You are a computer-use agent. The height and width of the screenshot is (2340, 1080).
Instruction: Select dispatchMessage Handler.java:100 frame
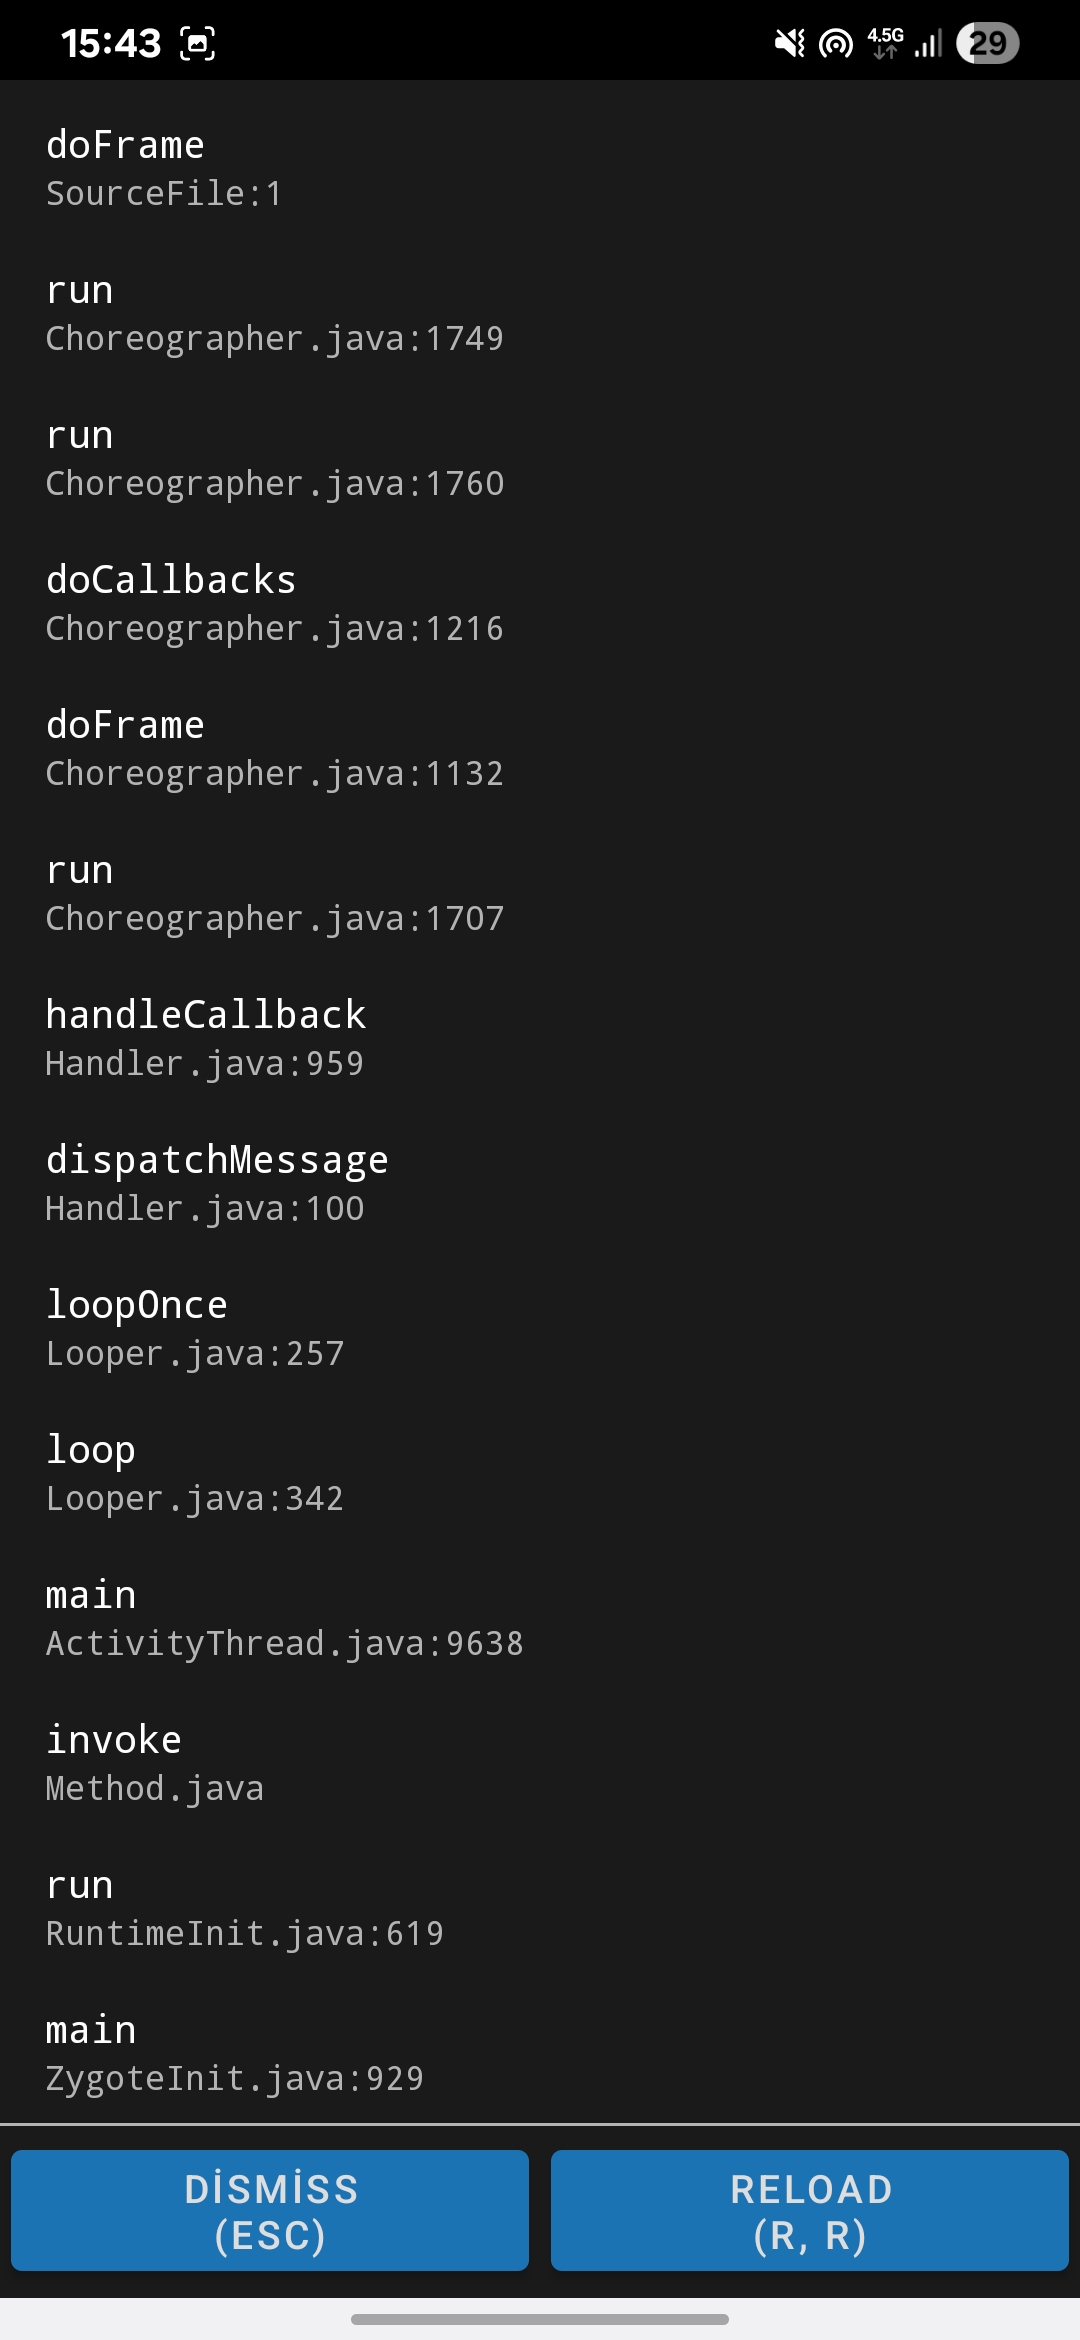[x=540, y=1183]
